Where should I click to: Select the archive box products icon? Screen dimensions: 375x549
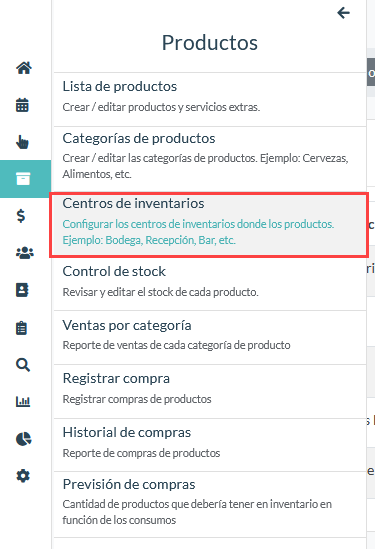point(23,179)
